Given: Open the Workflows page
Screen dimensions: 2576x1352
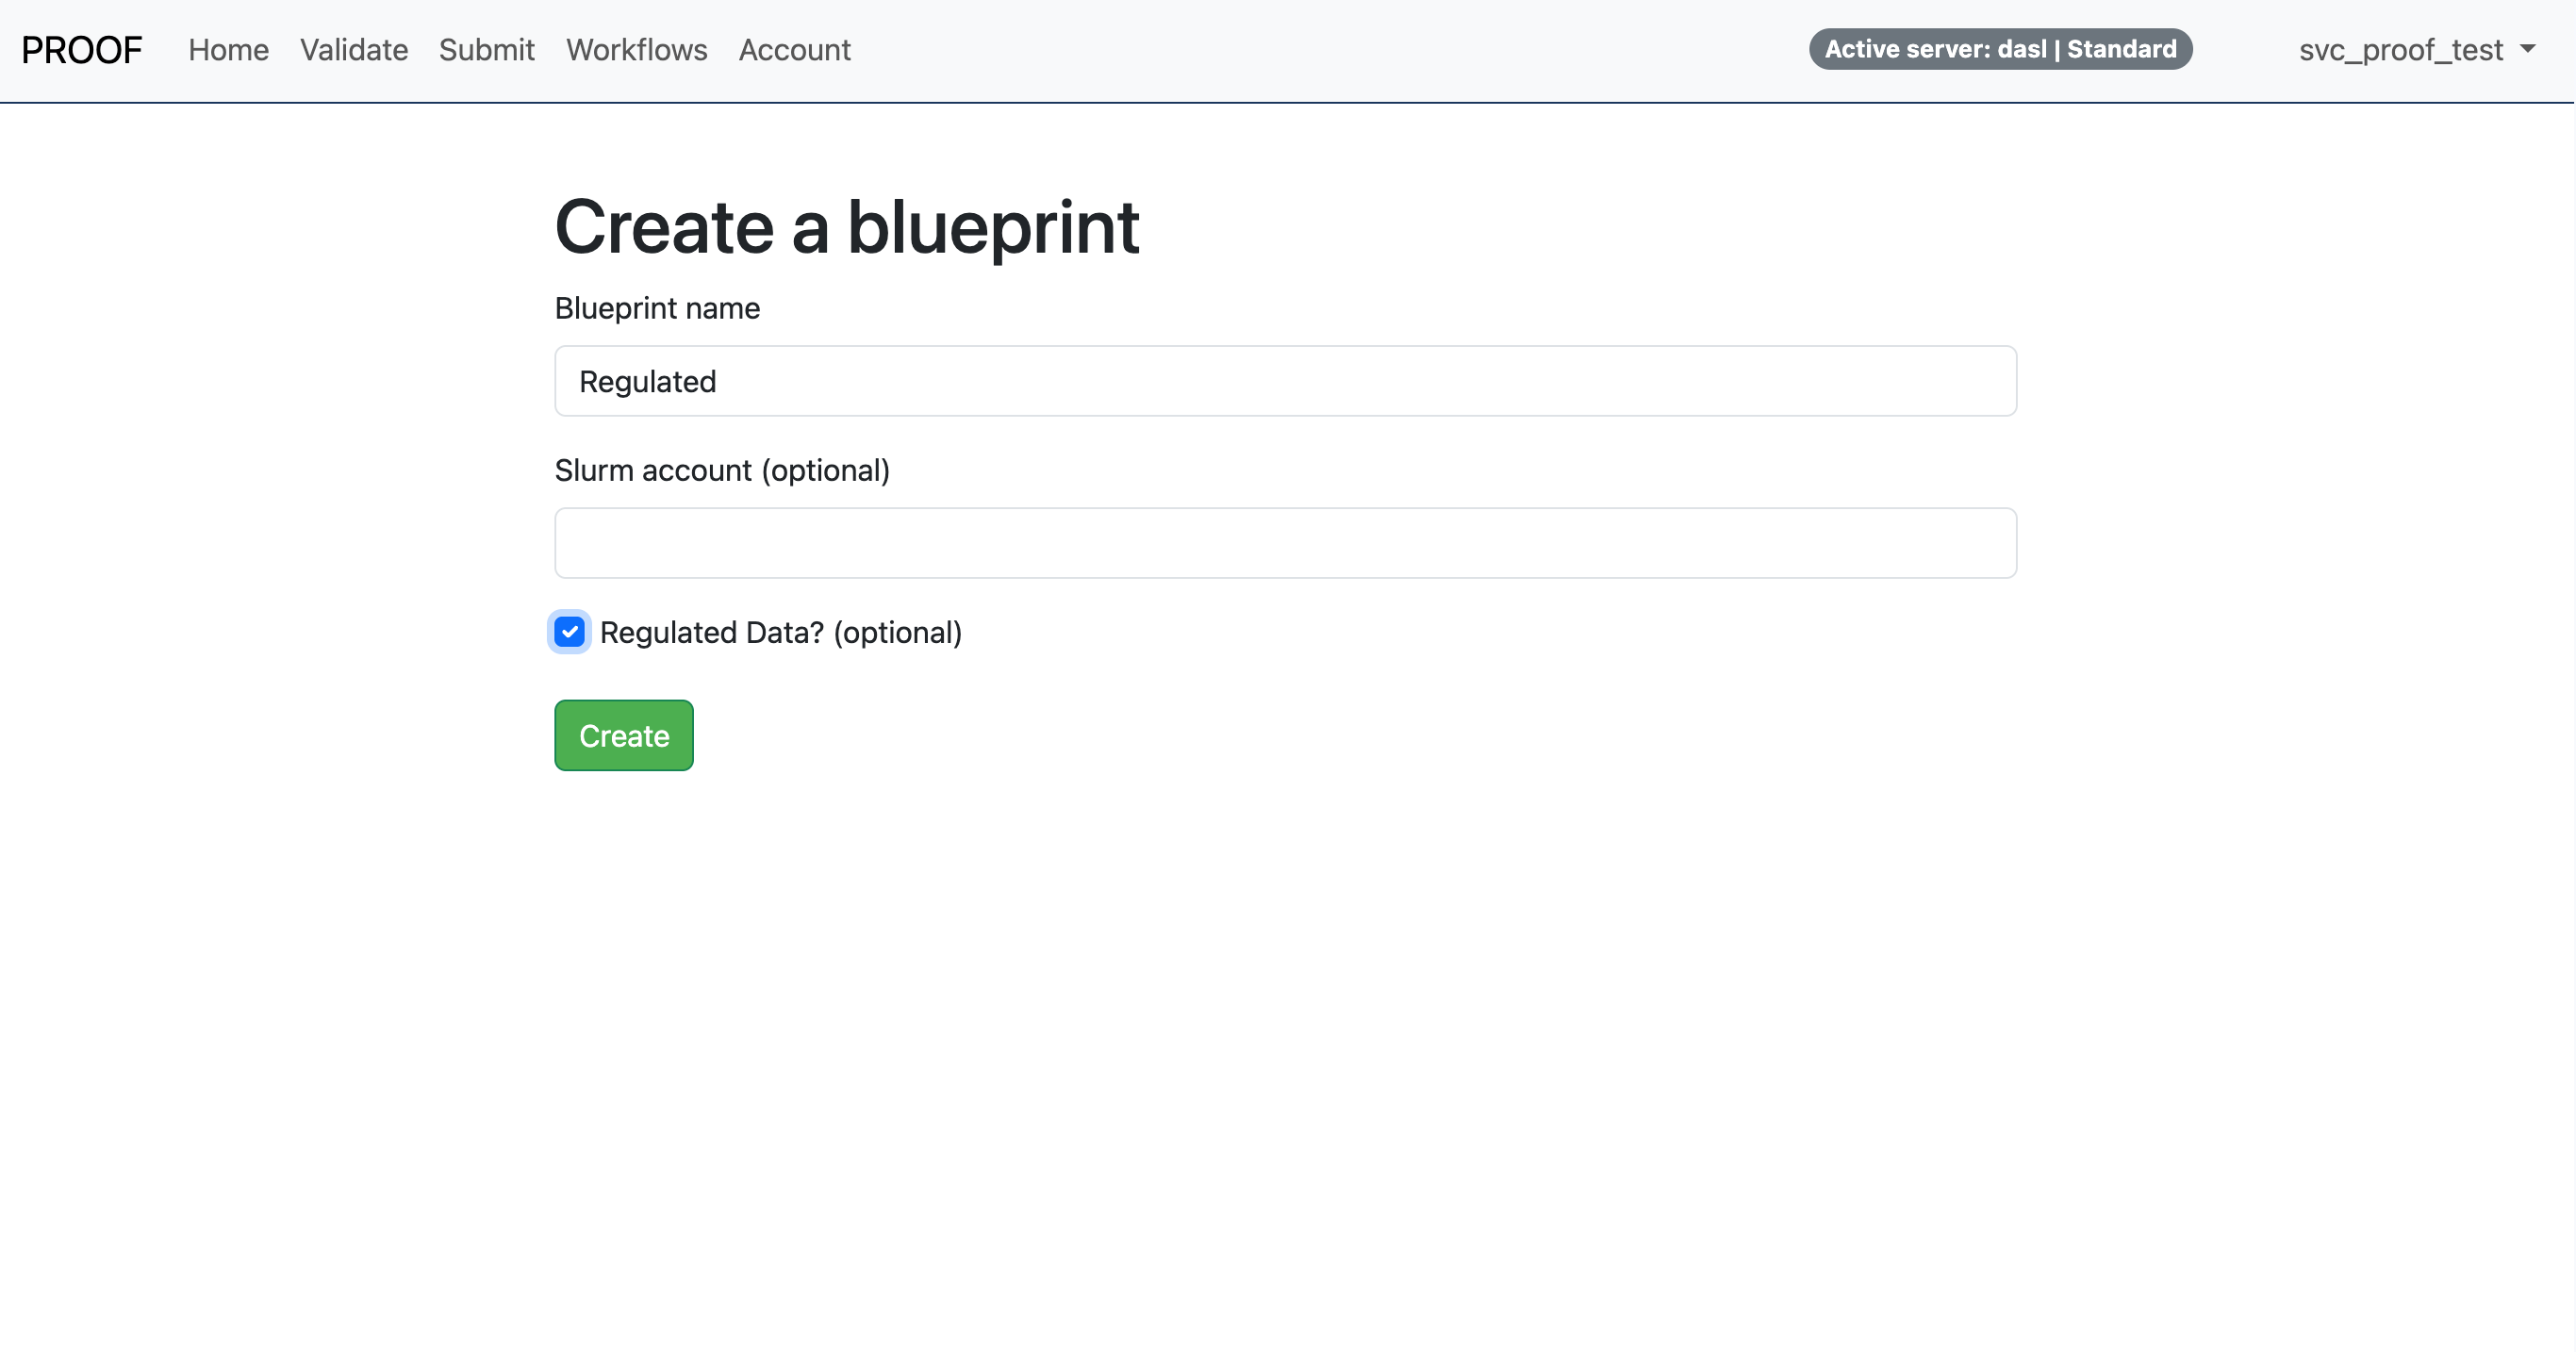Looking at the screenshot, I should coord(636,49).
